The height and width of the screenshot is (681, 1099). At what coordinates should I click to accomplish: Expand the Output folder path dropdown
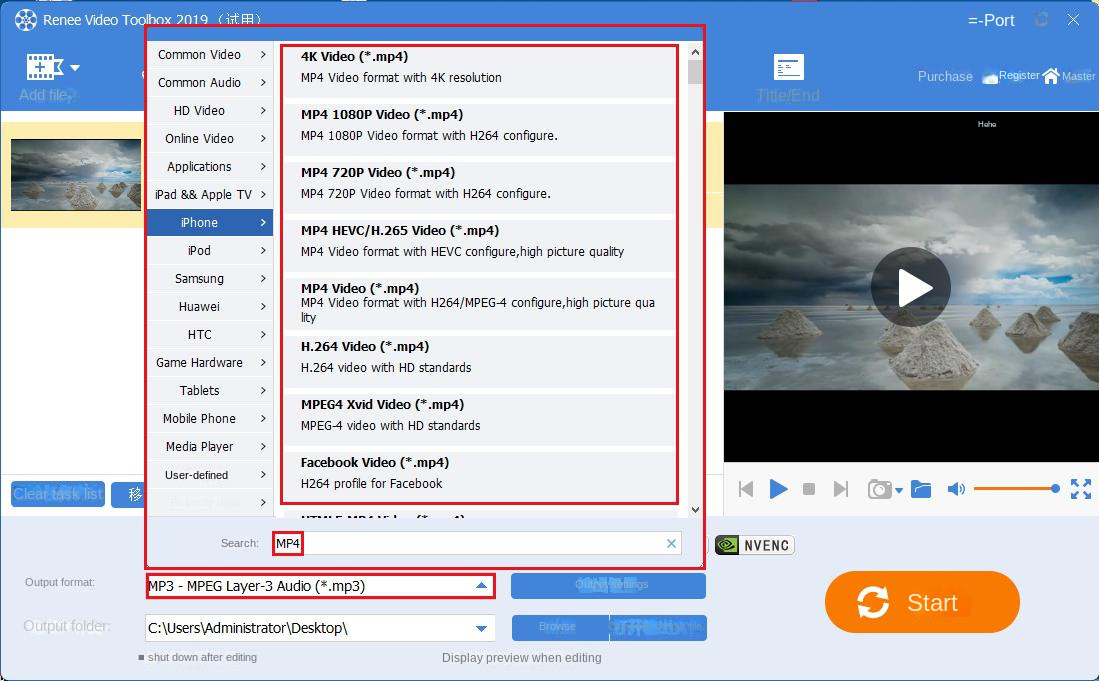(x=483, y=628)
